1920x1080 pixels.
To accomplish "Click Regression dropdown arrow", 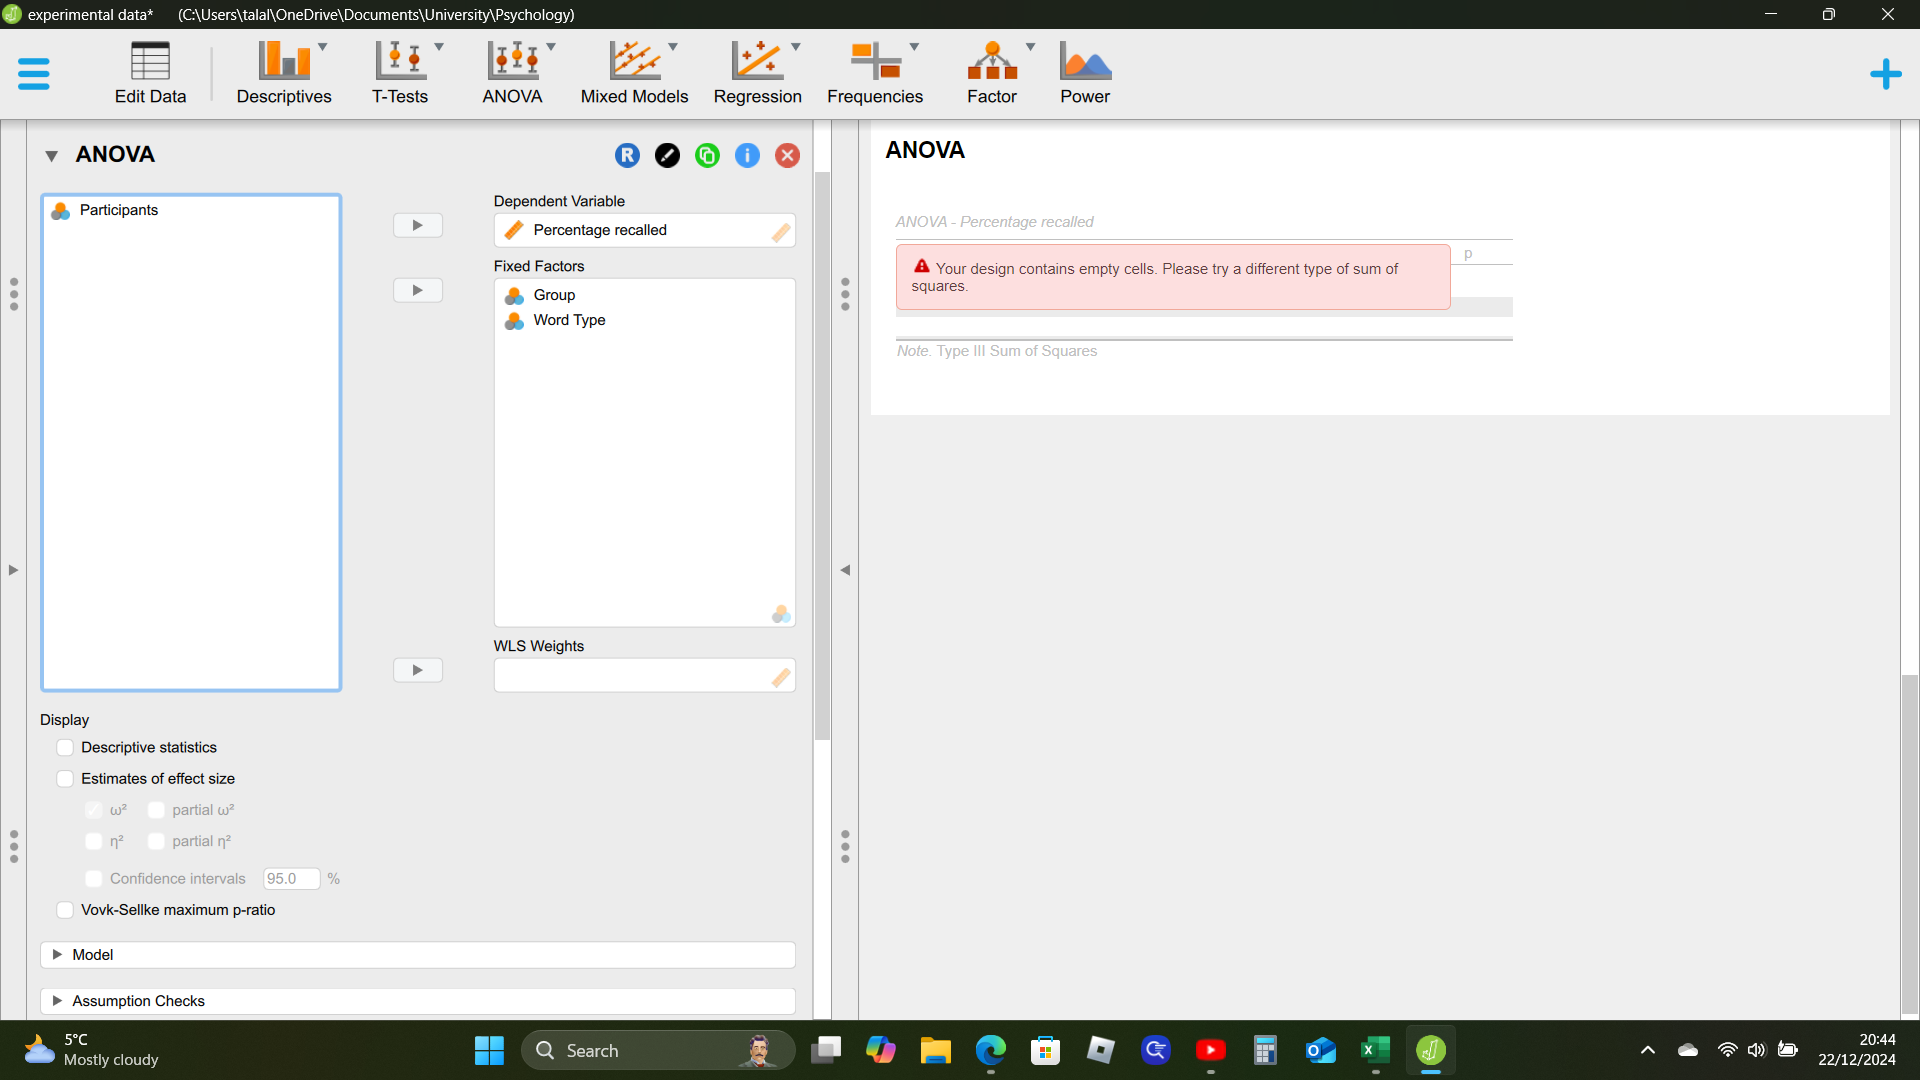I will pos(796,47).
